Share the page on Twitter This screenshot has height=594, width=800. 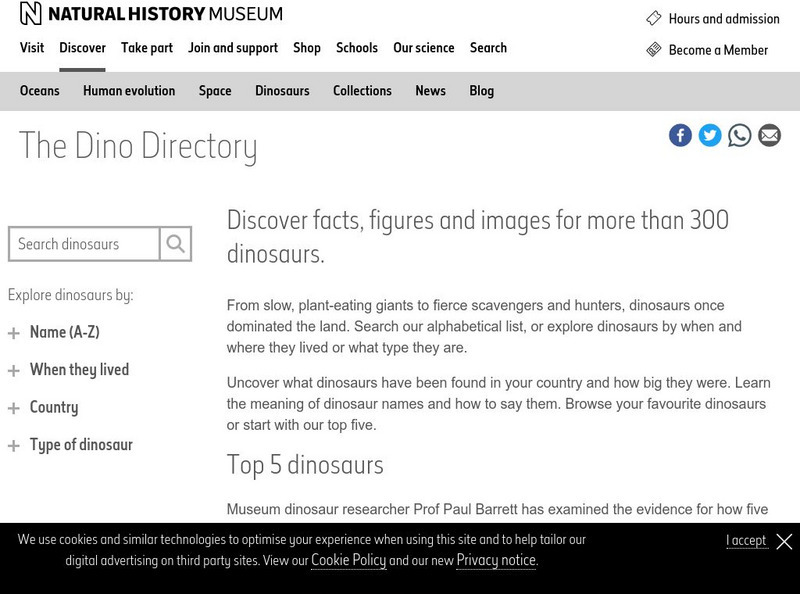coord(710,135)
